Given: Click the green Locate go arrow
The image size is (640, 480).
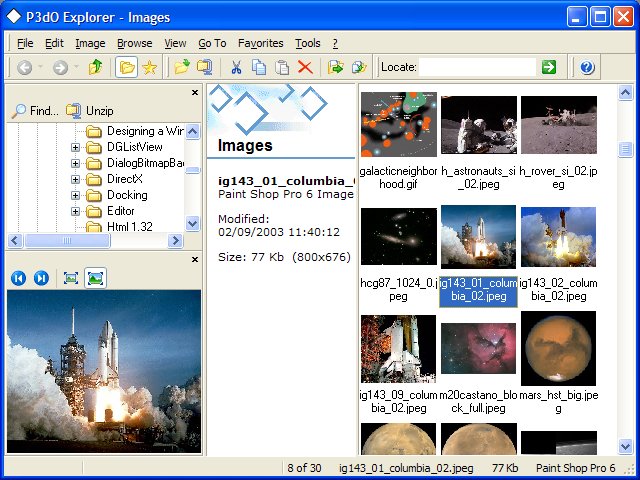Looking at the screenshot, I should point(549,67).
